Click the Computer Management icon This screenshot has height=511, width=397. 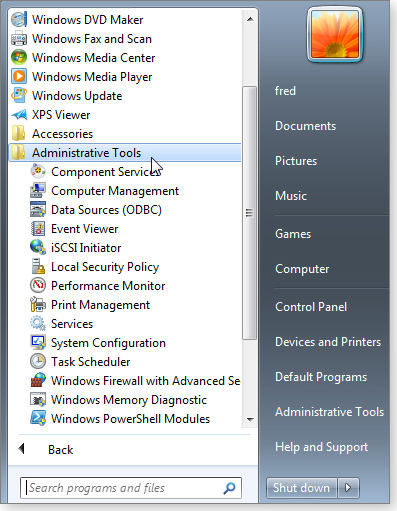(38, 191)
